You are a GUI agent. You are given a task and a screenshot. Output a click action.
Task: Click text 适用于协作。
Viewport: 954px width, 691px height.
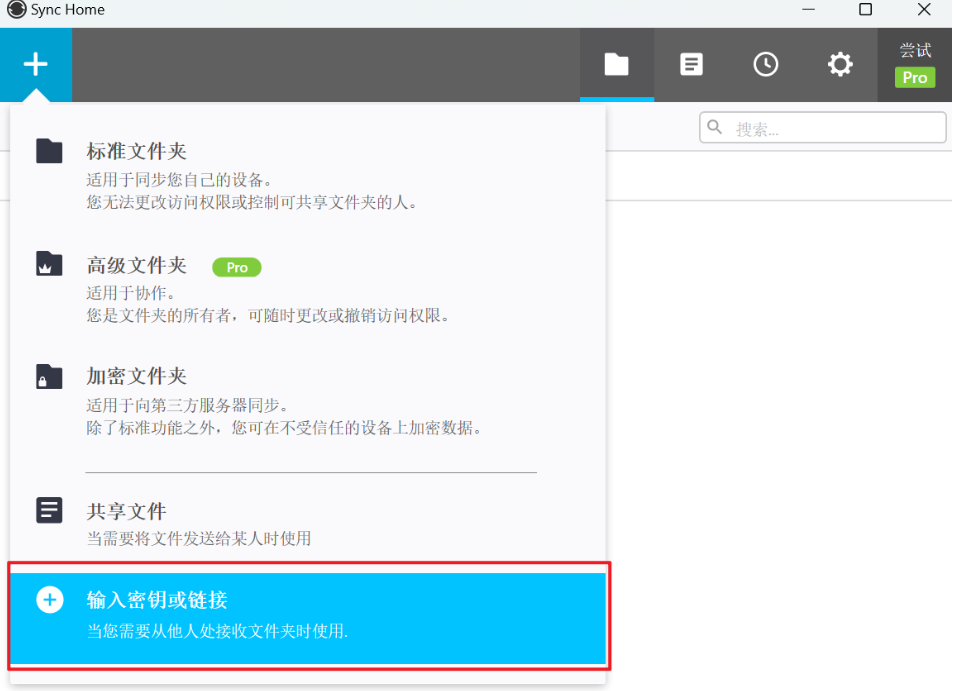pos(131,293)
